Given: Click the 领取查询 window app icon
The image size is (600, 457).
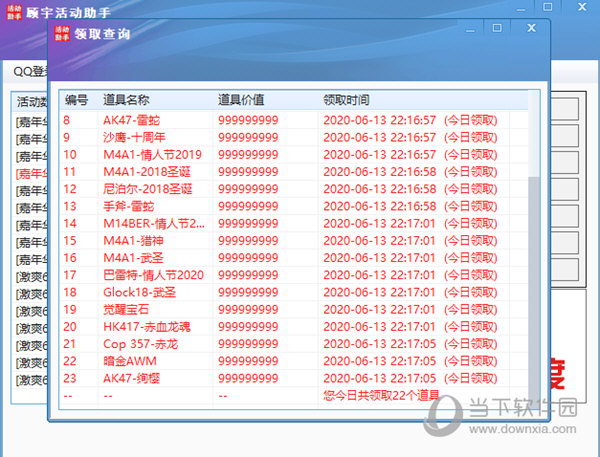Looking at the screenshot, I should (62, 33).
